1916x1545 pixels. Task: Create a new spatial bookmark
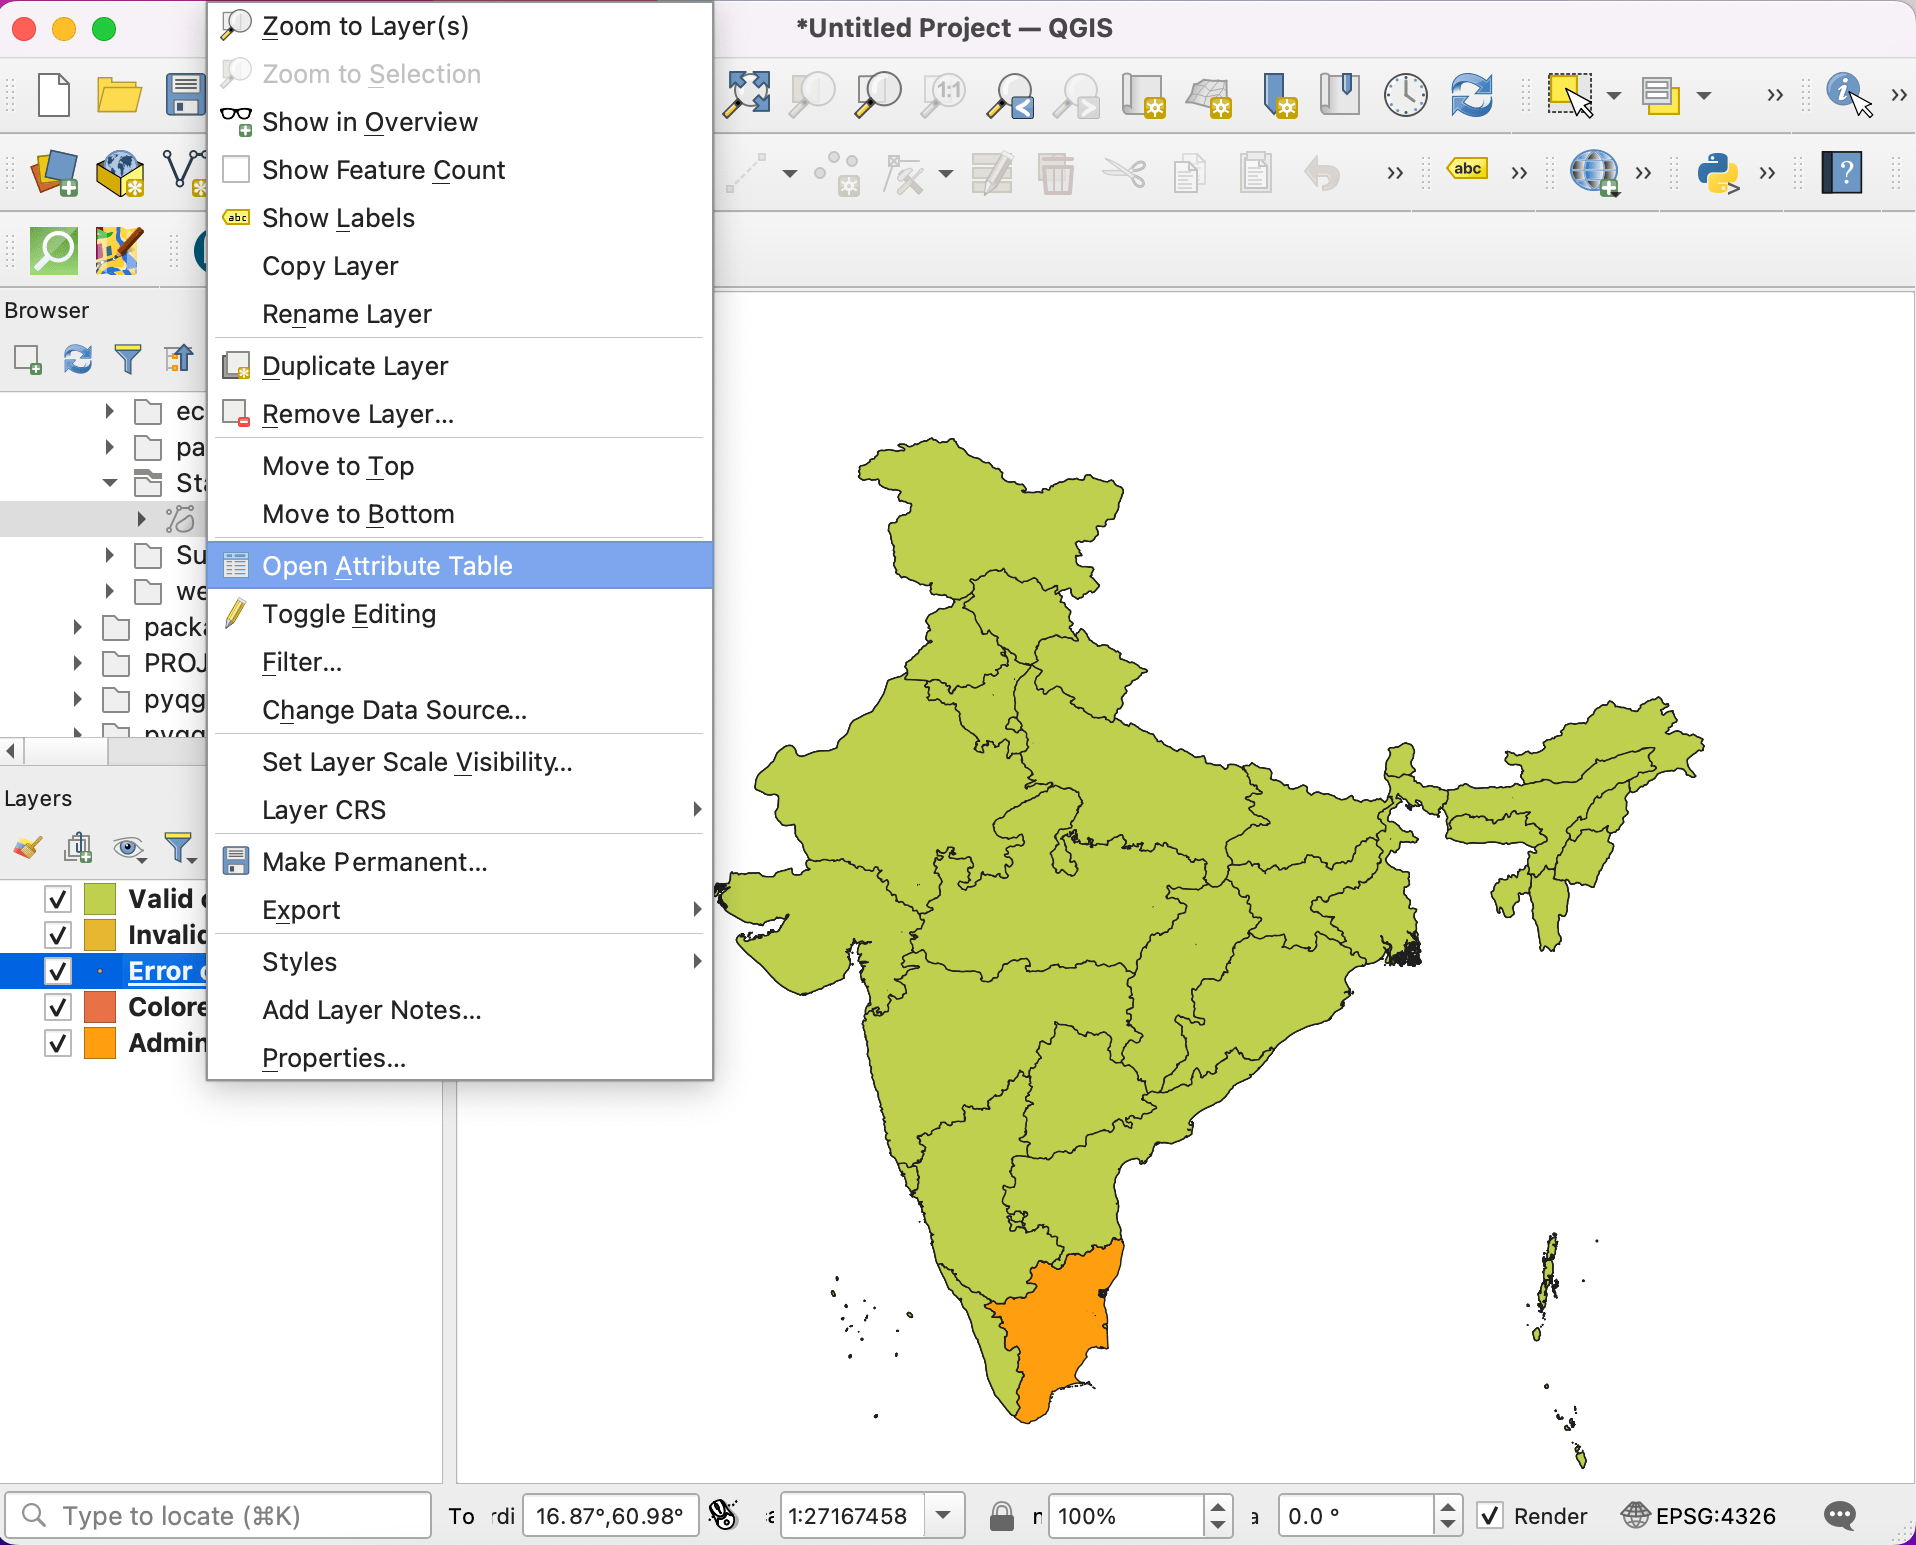click(x=1278, y=95)
